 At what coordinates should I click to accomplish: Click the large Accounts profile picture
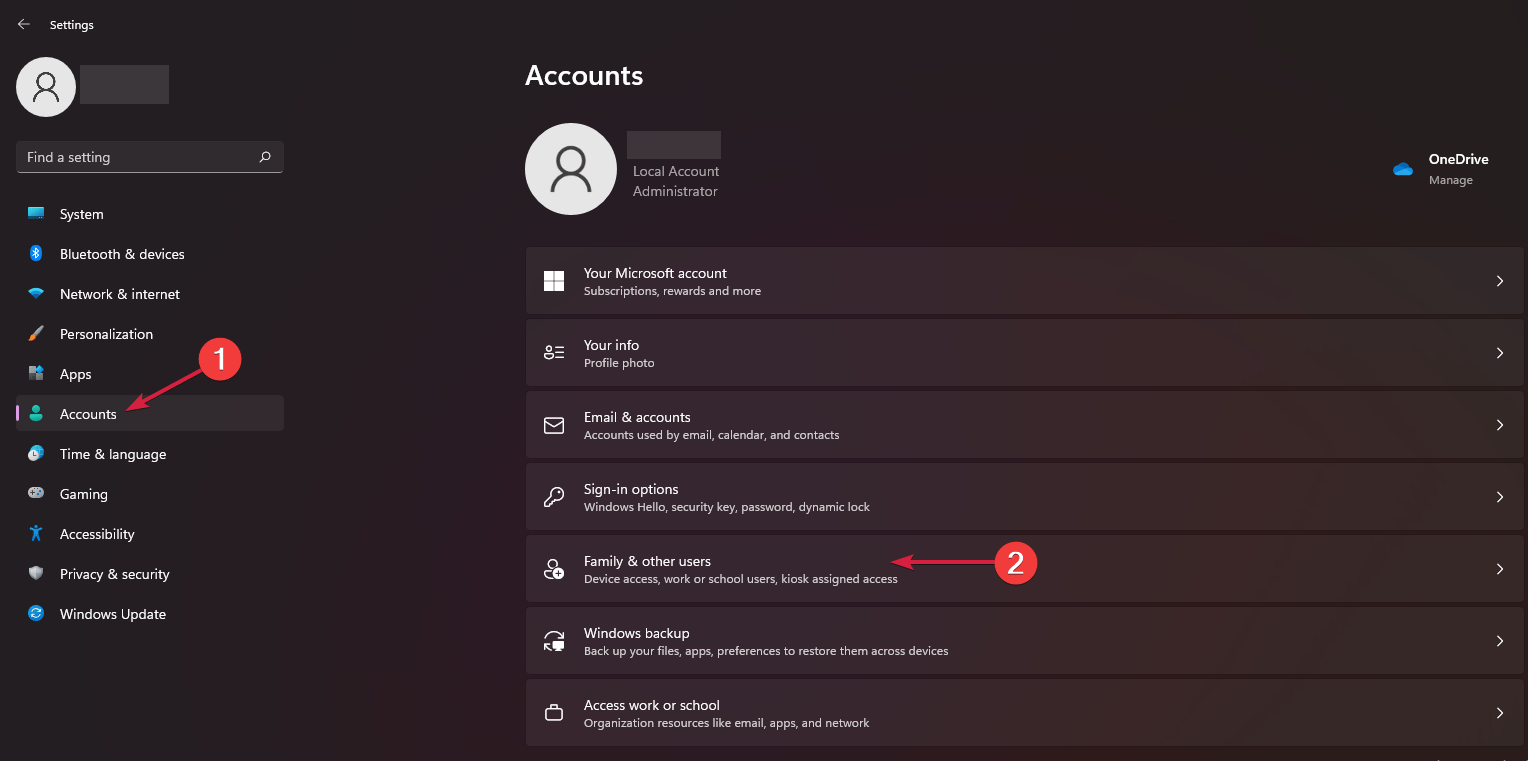[571, 169]
